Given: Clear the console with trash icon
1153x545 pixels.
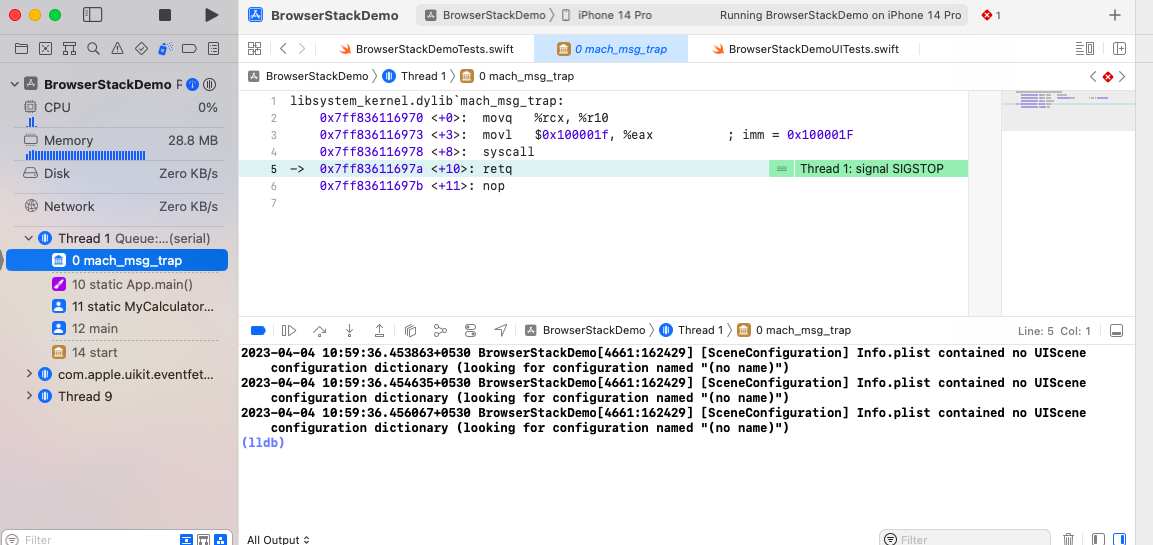Looking at the screenshot, I should [x=1070, y=540].
